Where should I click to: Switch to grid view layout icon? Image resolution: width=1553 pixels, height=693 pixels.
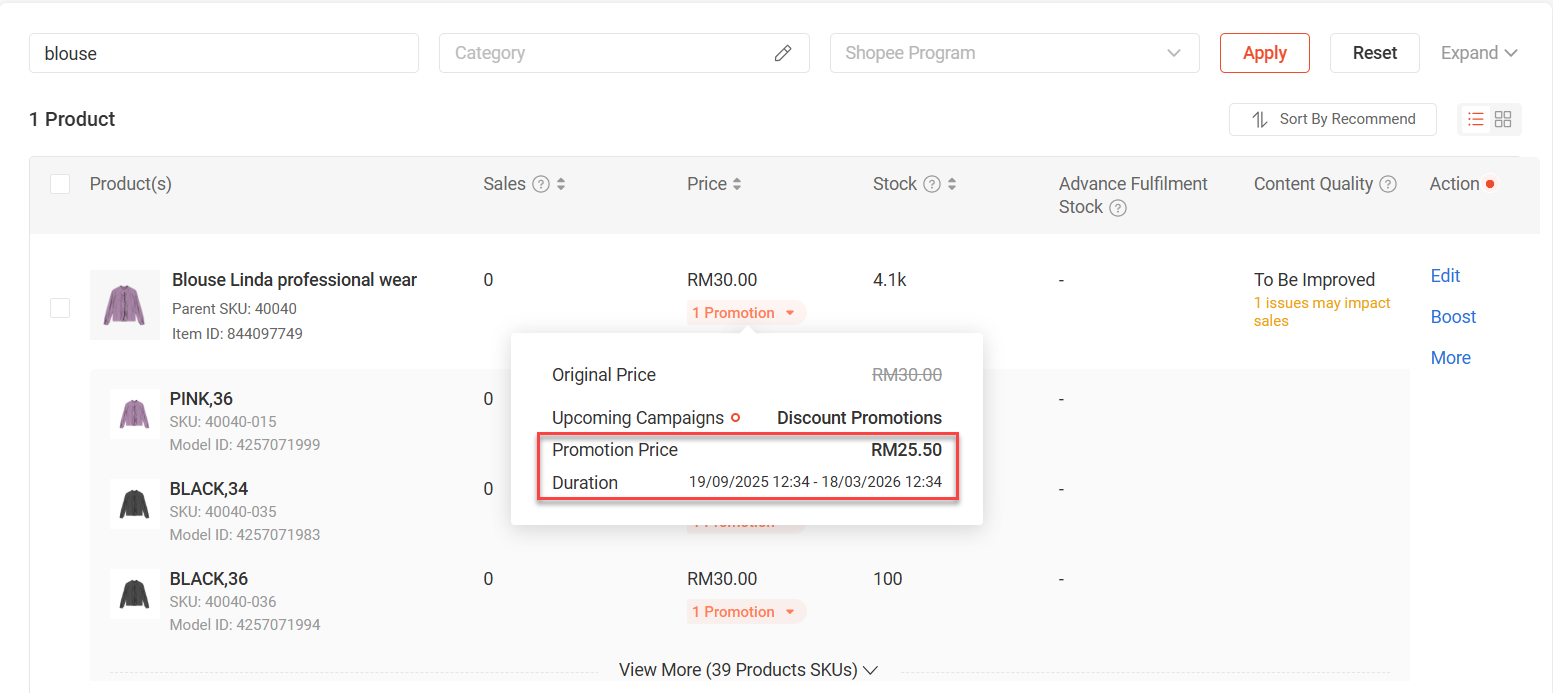1503,119
